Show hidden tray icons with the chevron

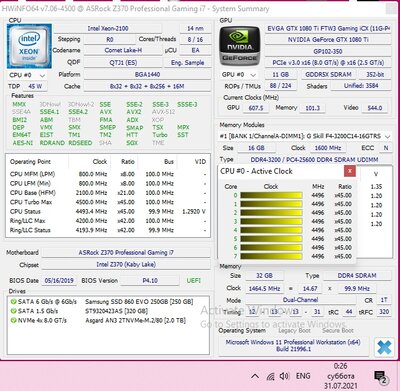[x=255, y=376]
